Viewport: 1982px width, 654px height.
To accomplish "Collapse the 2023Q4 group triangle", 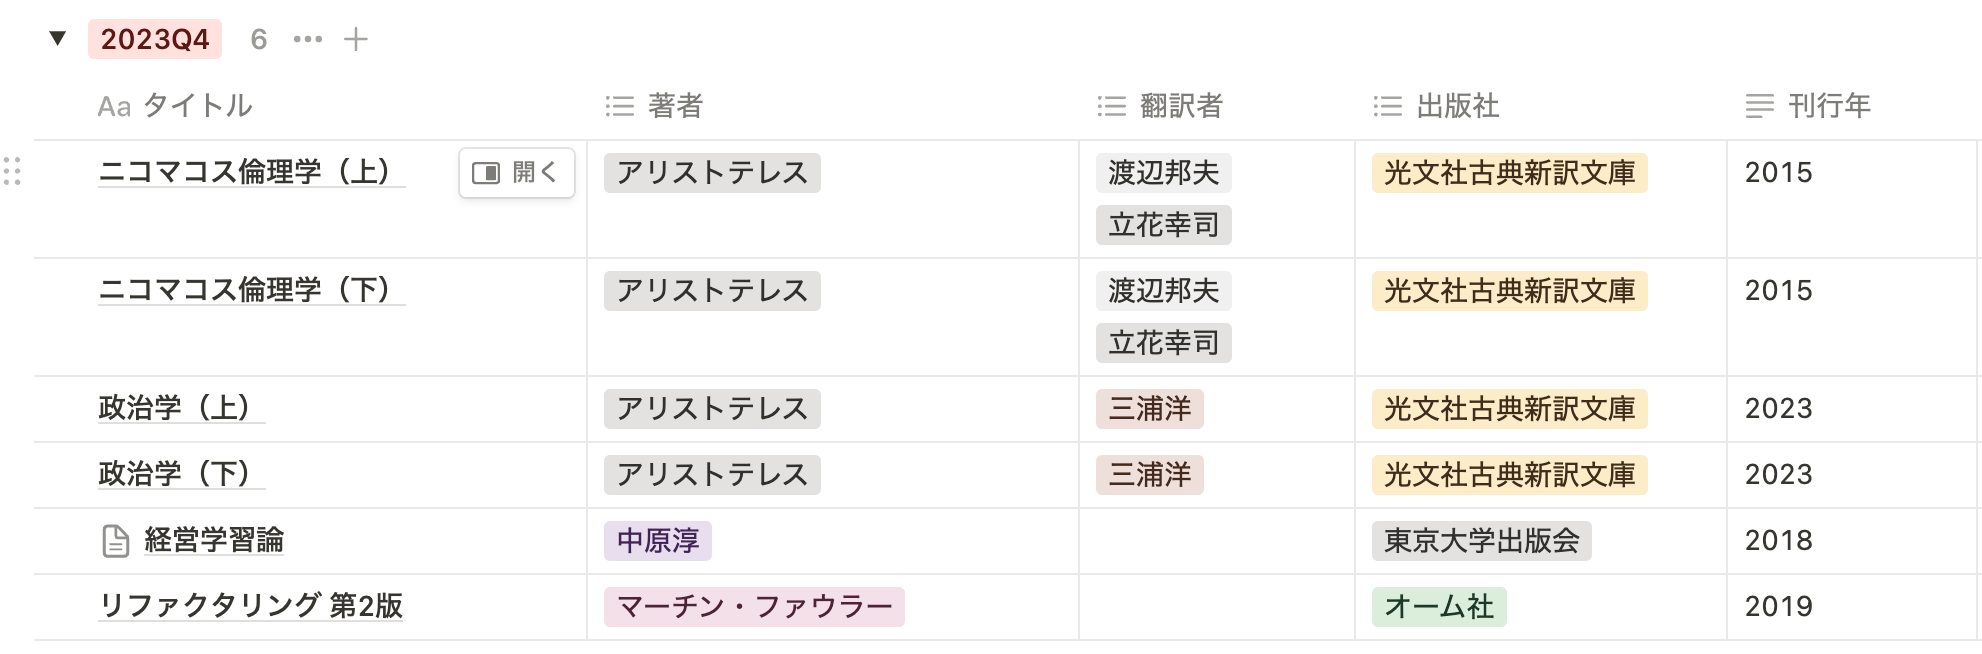I will tap(58, 39).
